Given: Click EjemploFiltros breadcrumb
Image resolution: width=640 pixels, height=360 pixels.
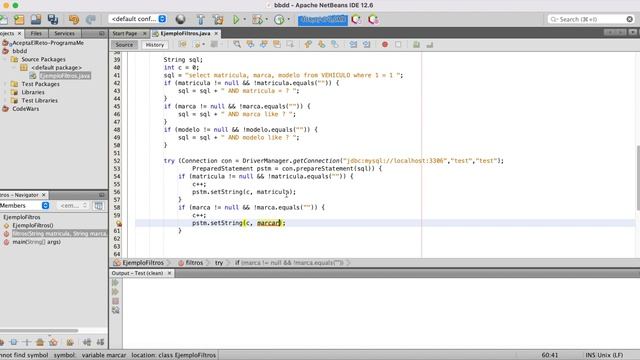Looking at the screenshot, I should 143,263.
